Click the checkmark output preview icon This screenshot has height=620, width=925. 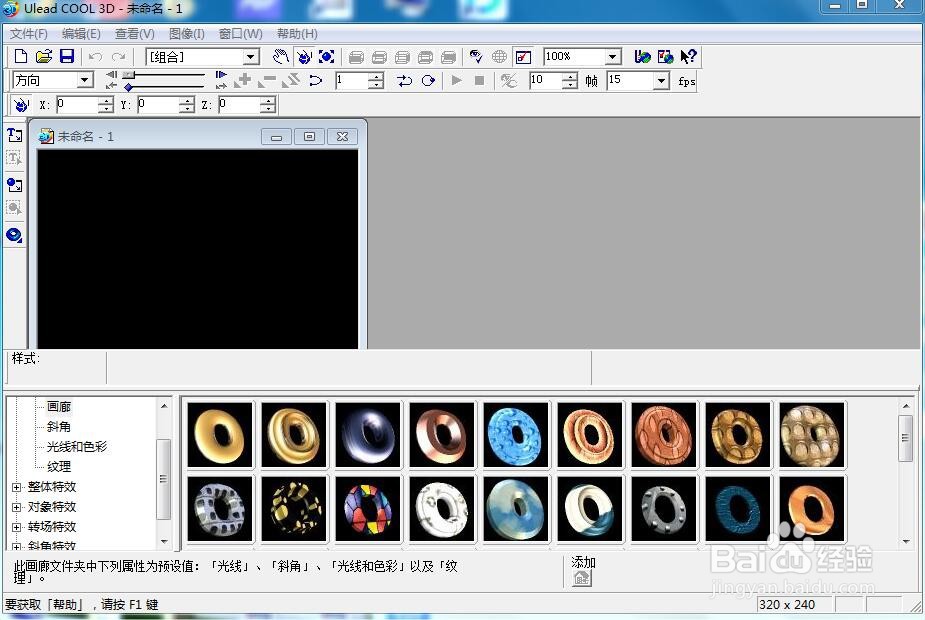[523, 57]
